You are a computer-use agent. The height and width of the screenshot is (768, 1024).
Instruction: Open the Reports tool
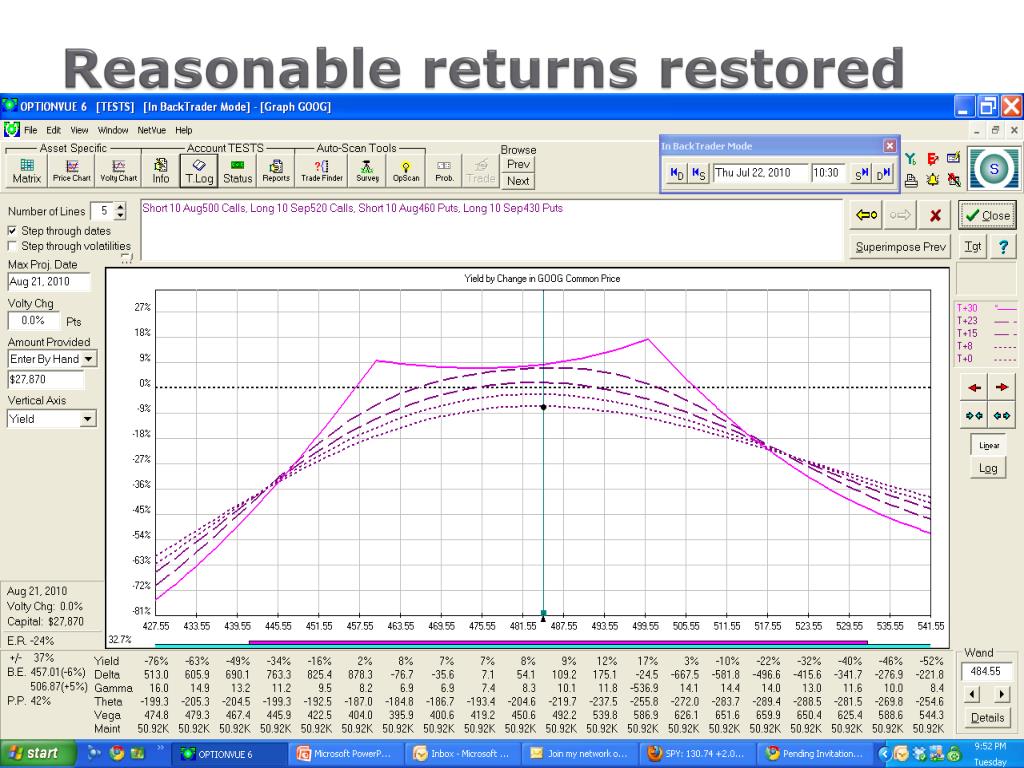click(x=276, y=170)
